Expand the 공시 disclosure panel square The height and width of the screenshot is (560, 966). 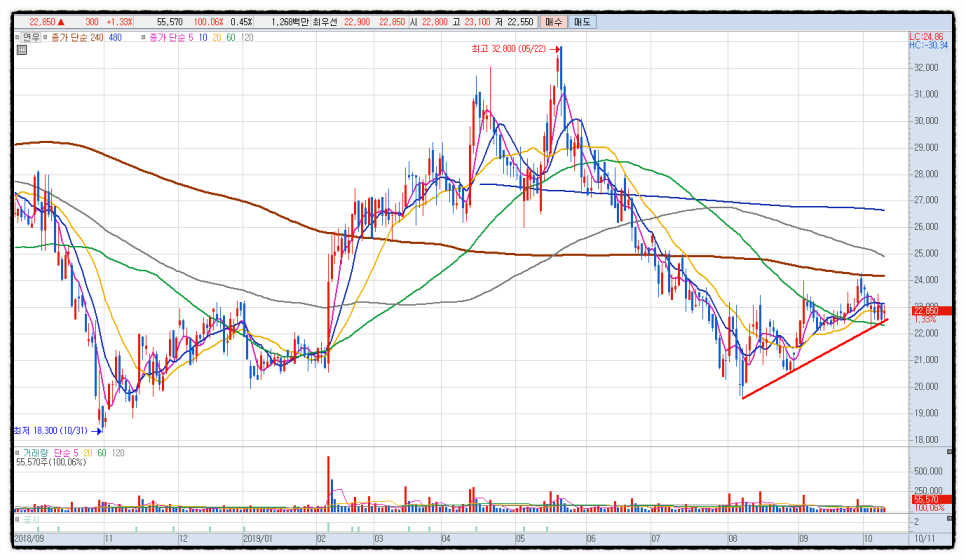click(x=17, y=518)
